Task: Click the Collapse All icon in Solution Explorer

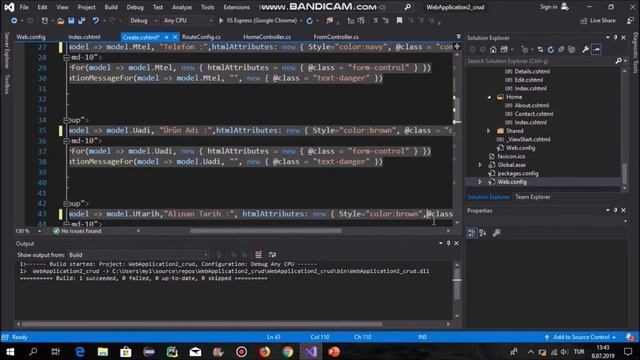Action: (561, 49)
